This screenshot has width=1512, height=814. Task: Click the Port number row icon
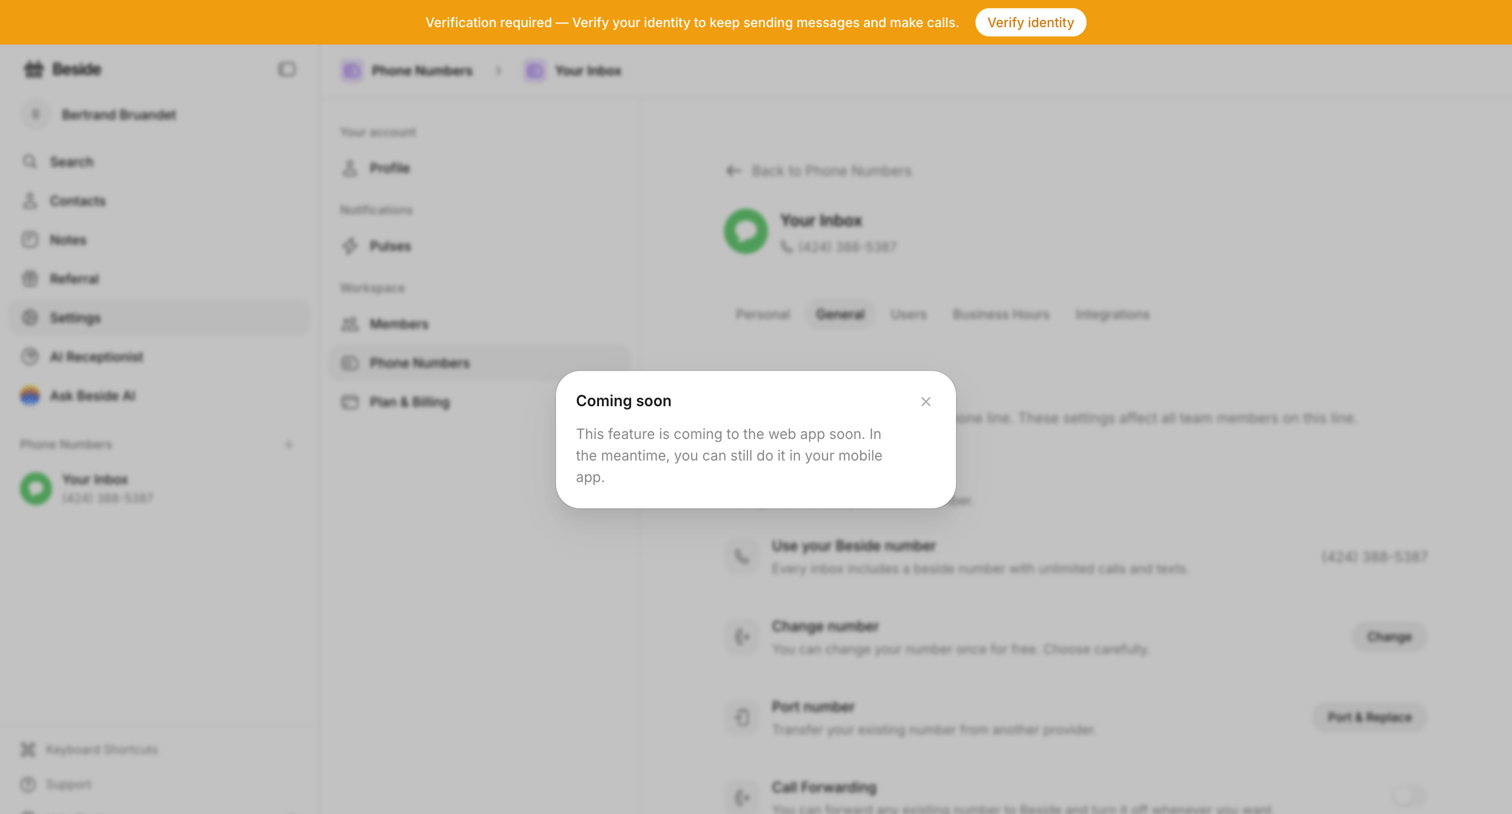click(742, 717)
